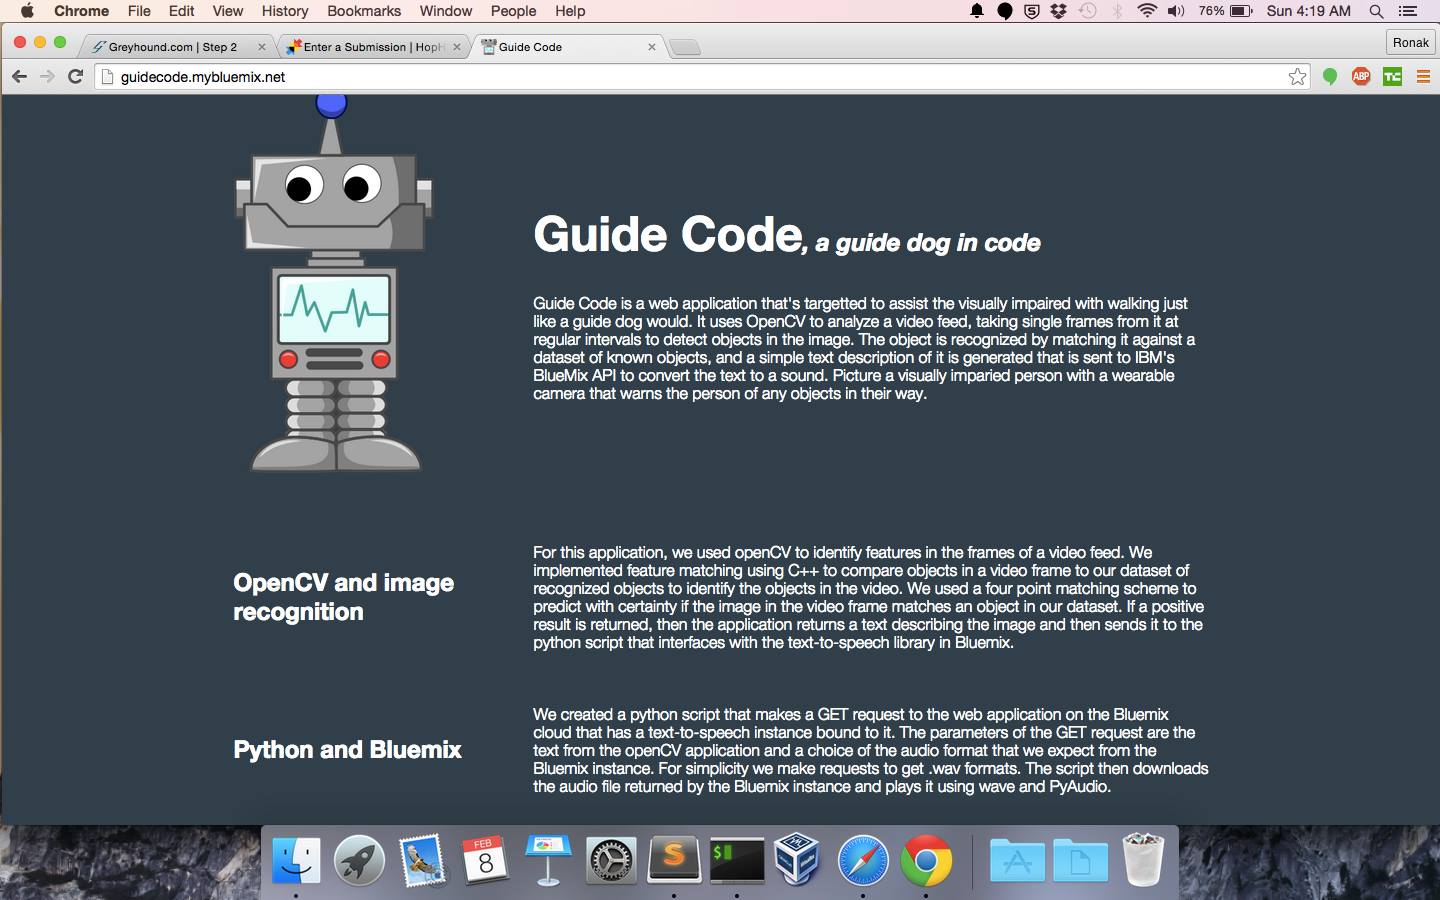The image size is (1440, 900).
Task: Open the History menu
Action: click(285, 11)
